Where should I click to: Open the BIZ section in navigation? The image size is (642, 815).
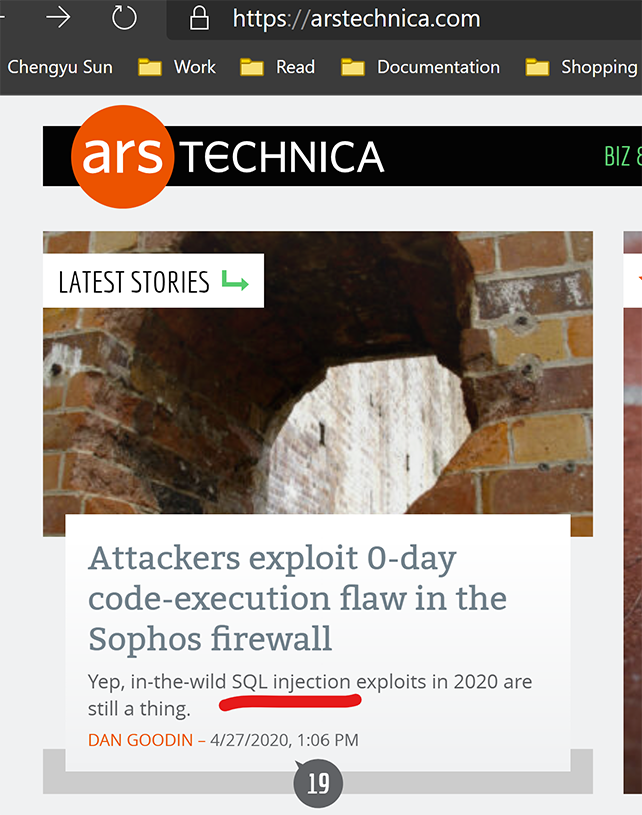622,156
